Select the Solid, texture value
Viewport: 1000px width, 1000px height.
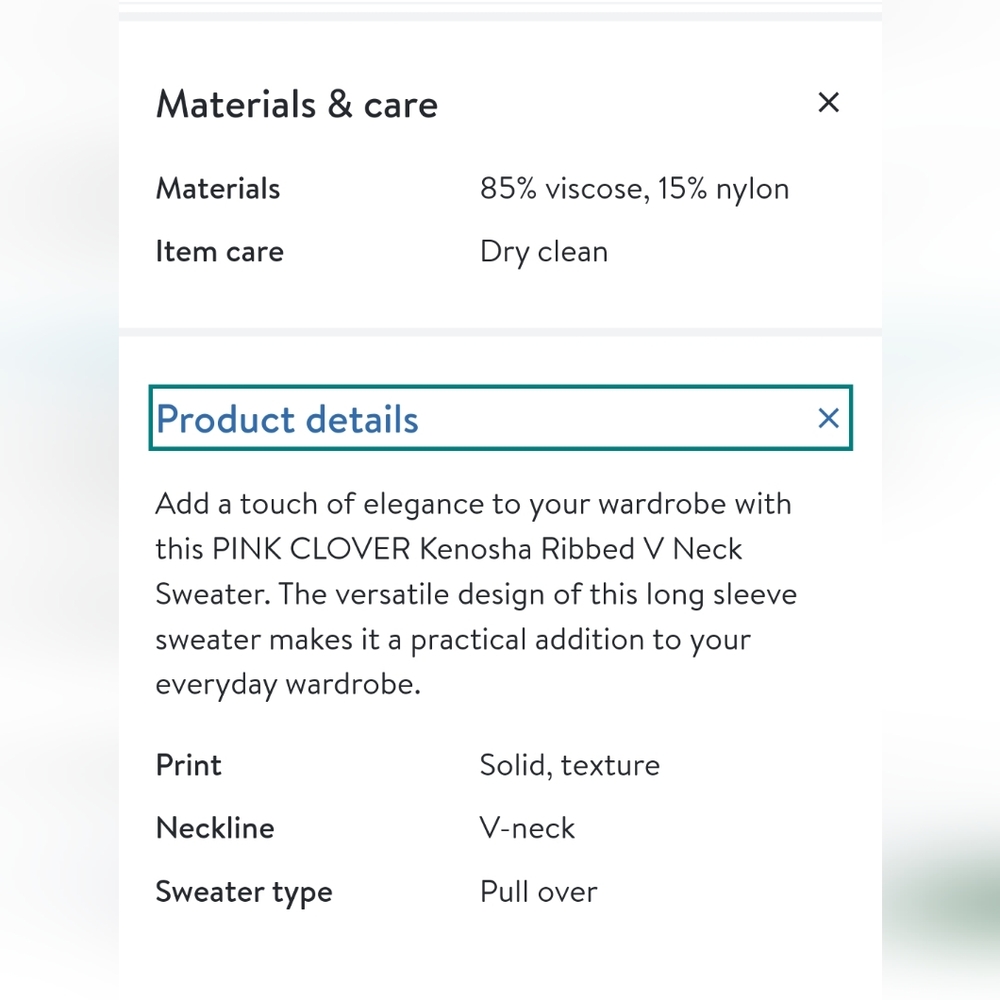click(570, 765)
